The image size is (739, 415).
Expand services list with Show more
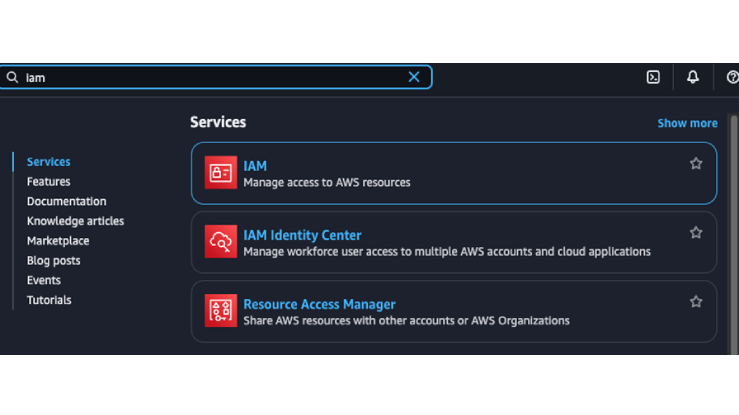pos(687,123)
